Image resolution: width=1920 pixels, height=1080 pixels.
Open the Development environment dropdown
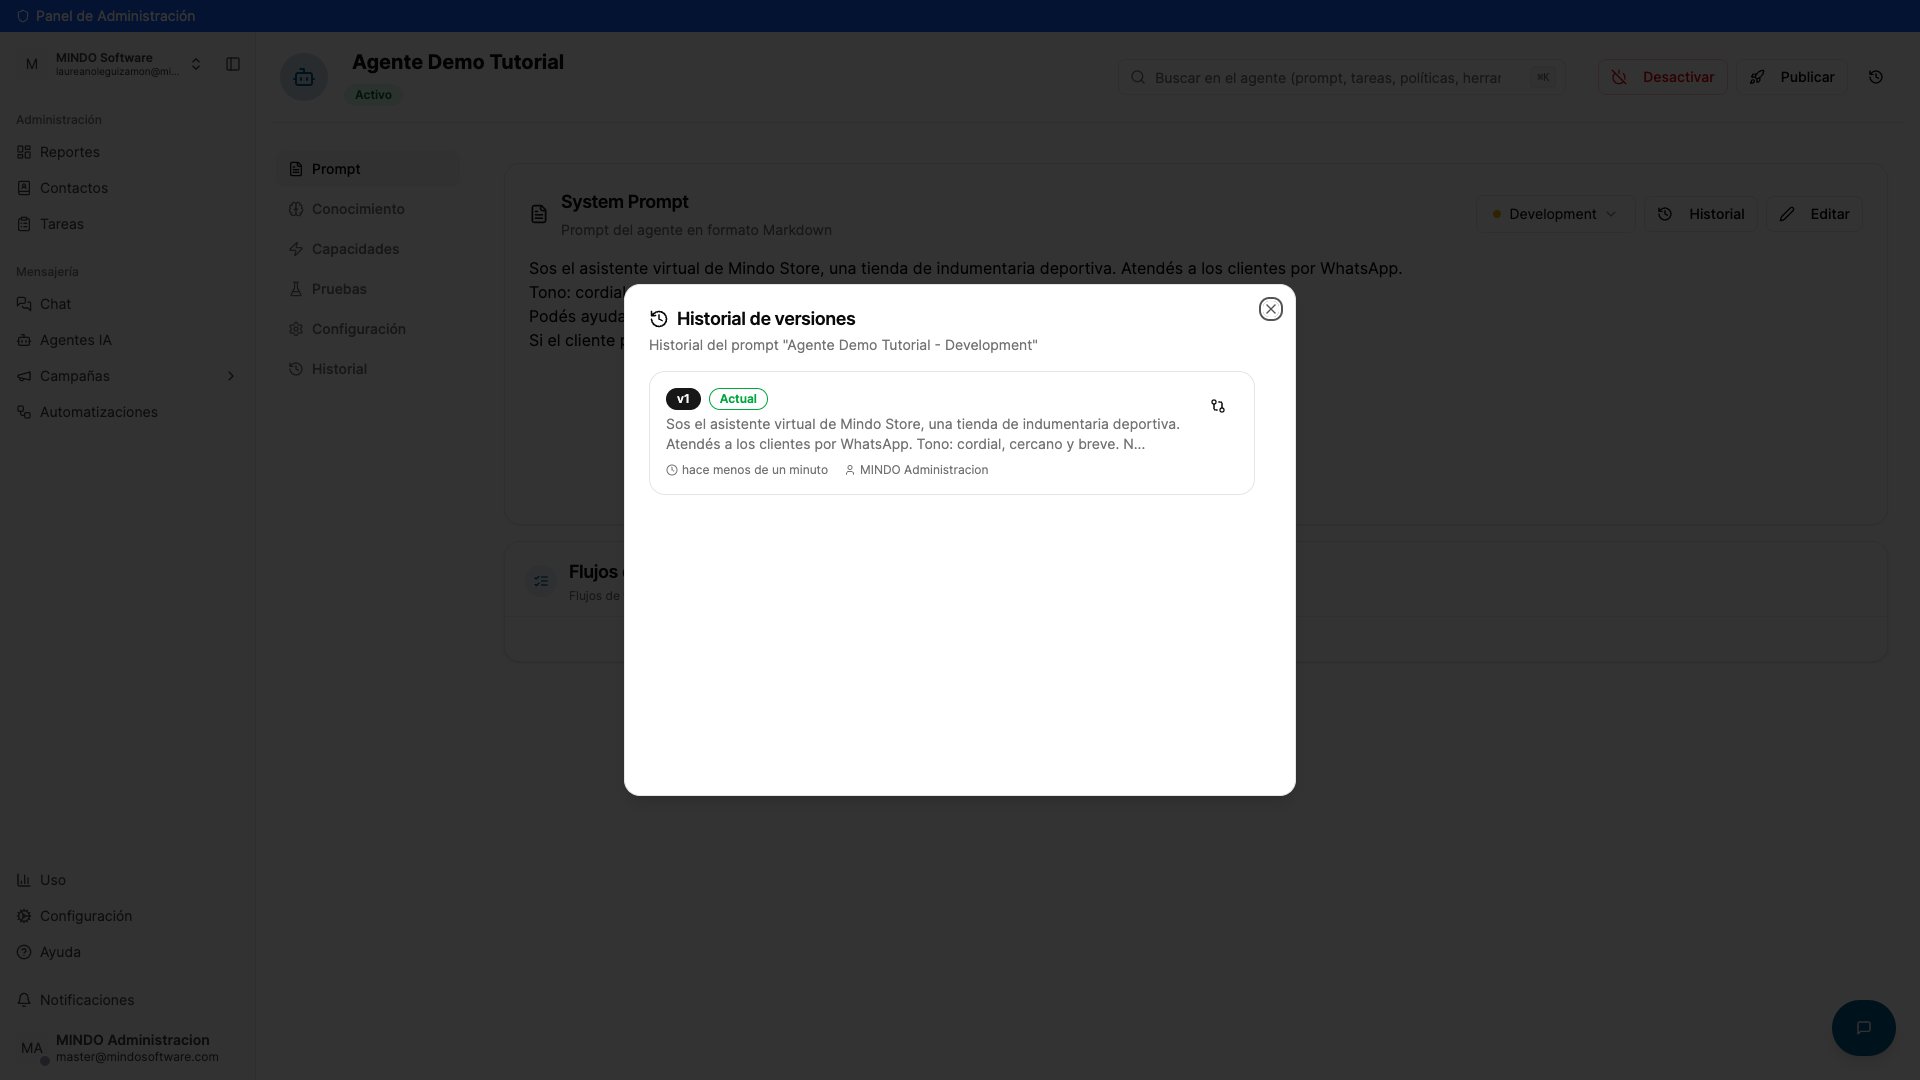(1555, 214)
